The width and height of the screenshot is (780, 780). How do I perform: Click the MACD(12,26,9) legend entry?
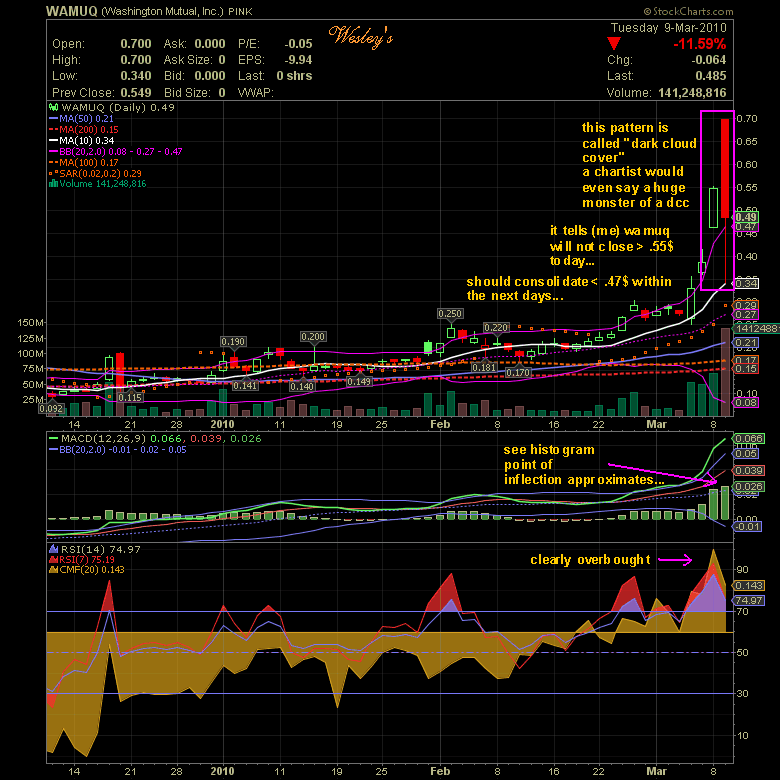point(155,439)
